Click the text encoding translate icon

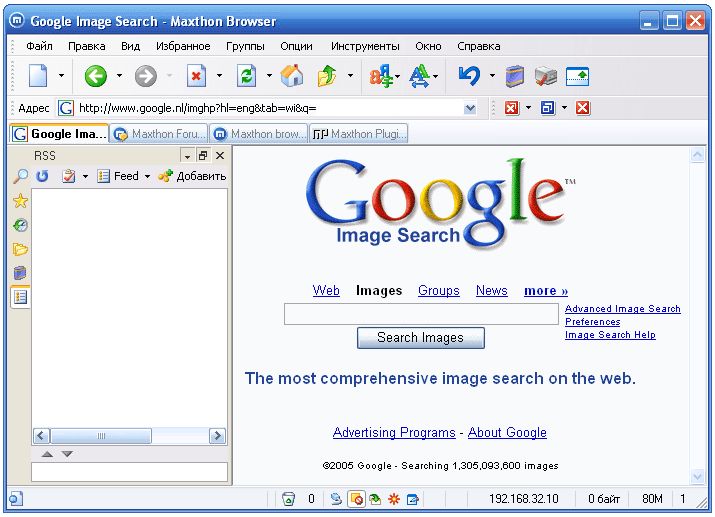(x=381, y=76)
